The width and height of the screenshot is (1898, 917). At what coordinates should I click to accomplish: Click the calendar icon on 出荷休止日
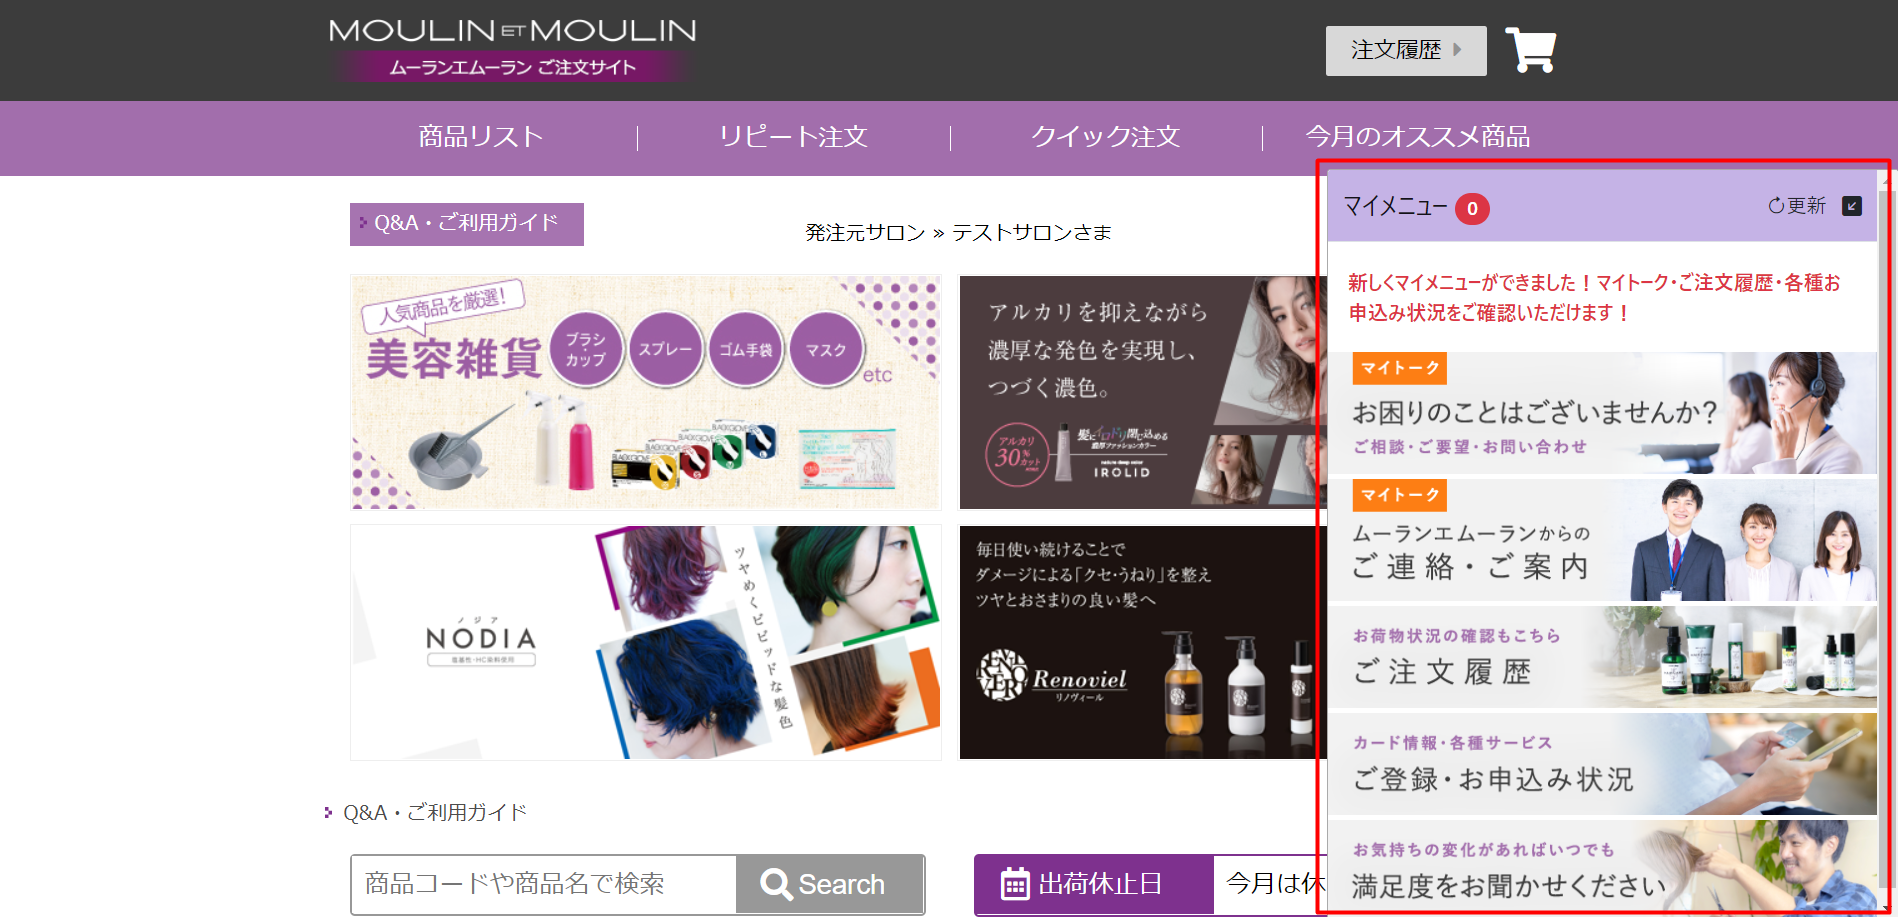pyautogui.click(x=1015, y=884)
